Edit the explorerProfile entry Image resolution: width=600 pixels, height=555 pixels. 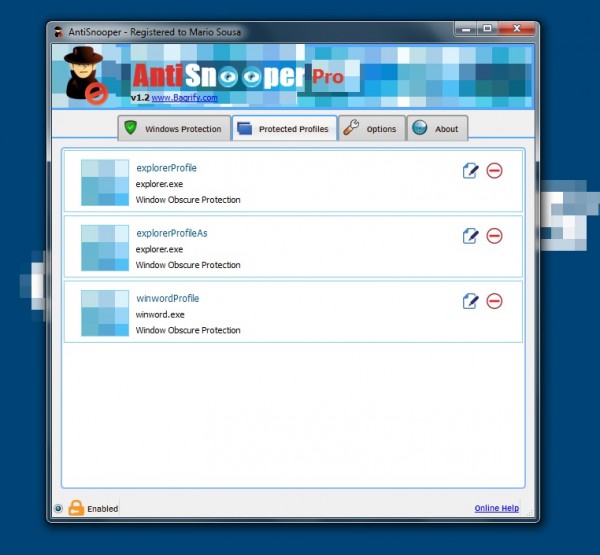pyautogui.click(x=470, y=171)
